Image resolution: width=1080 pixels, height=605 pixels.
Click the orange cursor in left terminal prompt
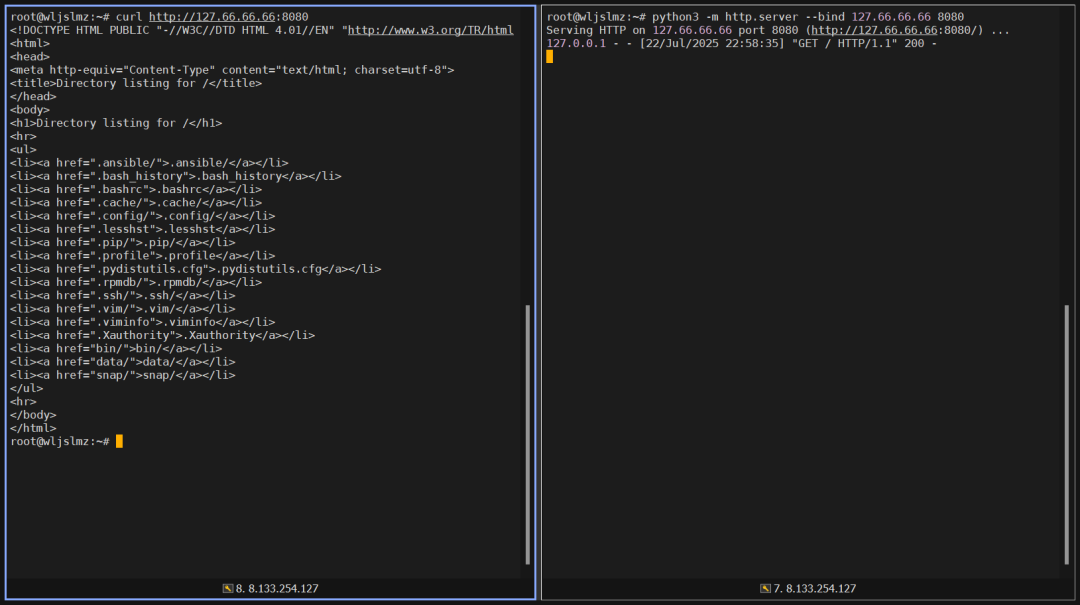coord(119,441)
